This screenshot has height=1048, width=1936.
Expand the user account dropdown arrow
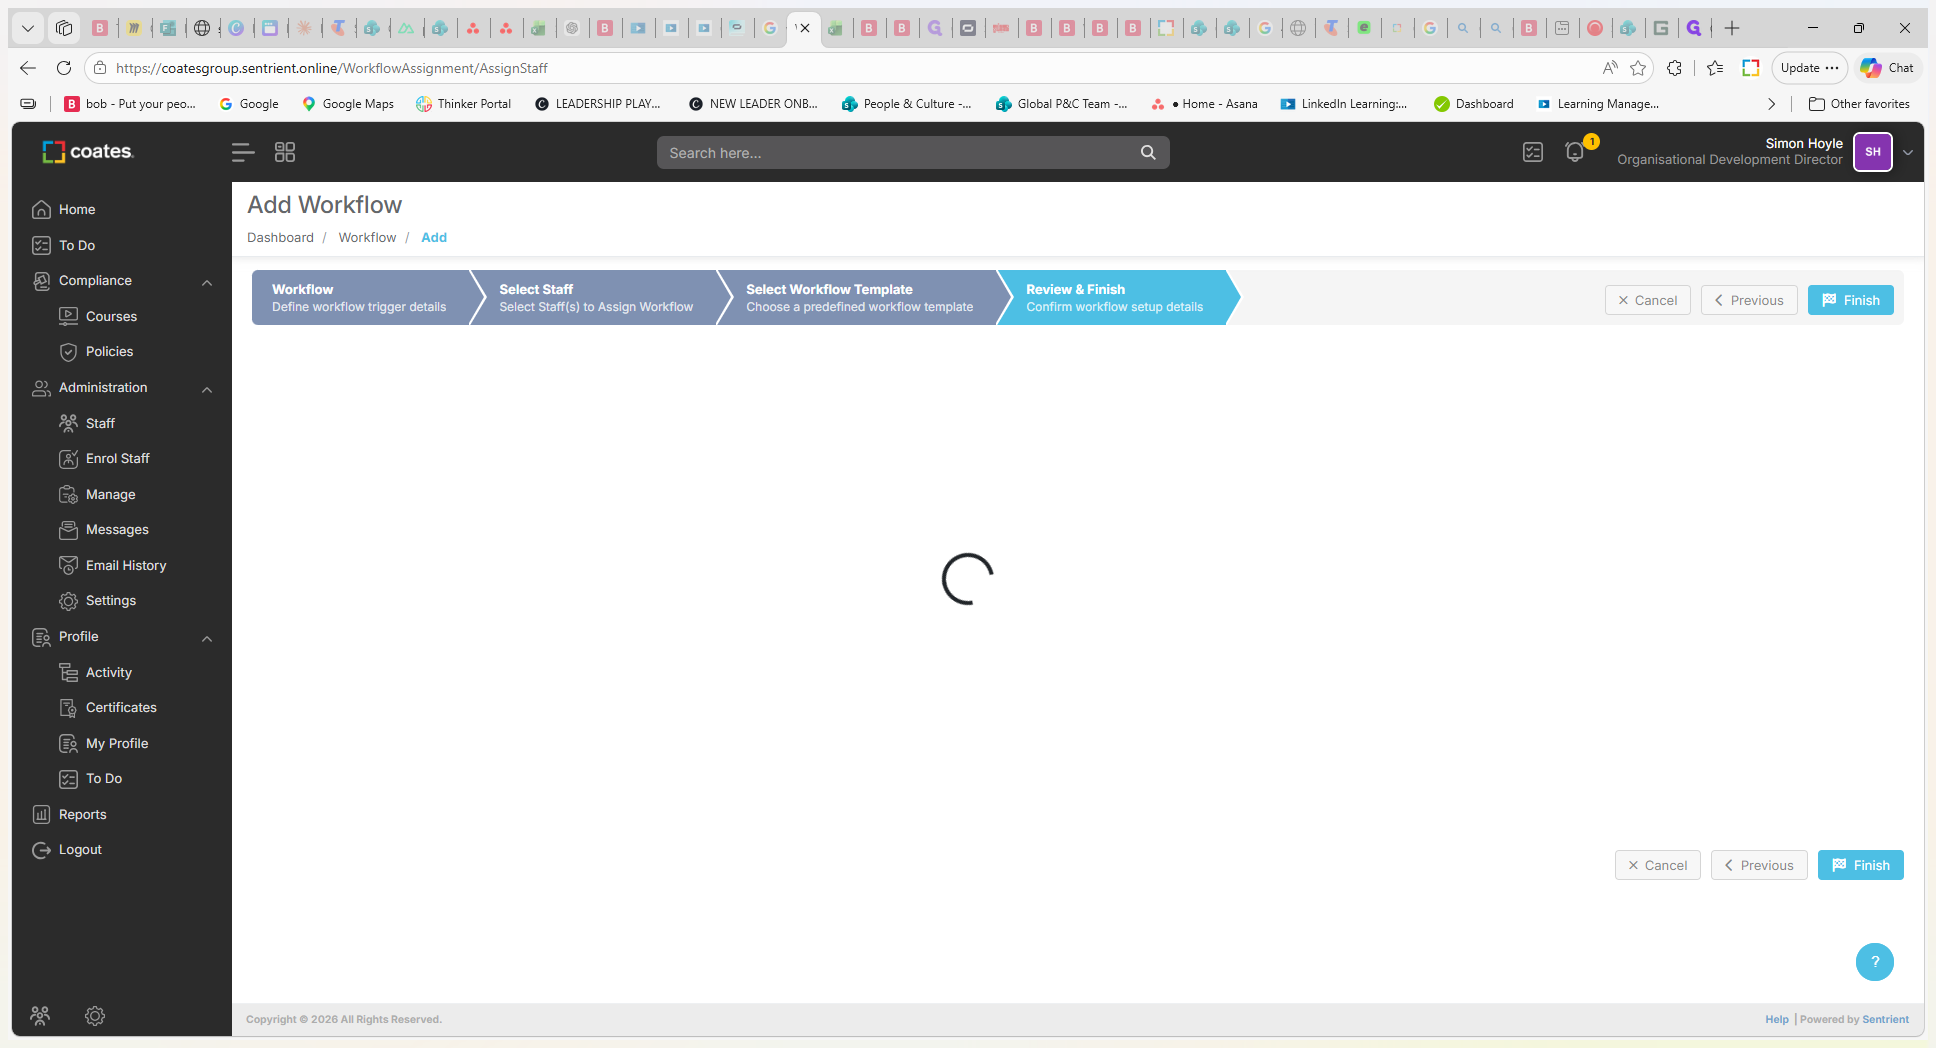click(1908, 153)
